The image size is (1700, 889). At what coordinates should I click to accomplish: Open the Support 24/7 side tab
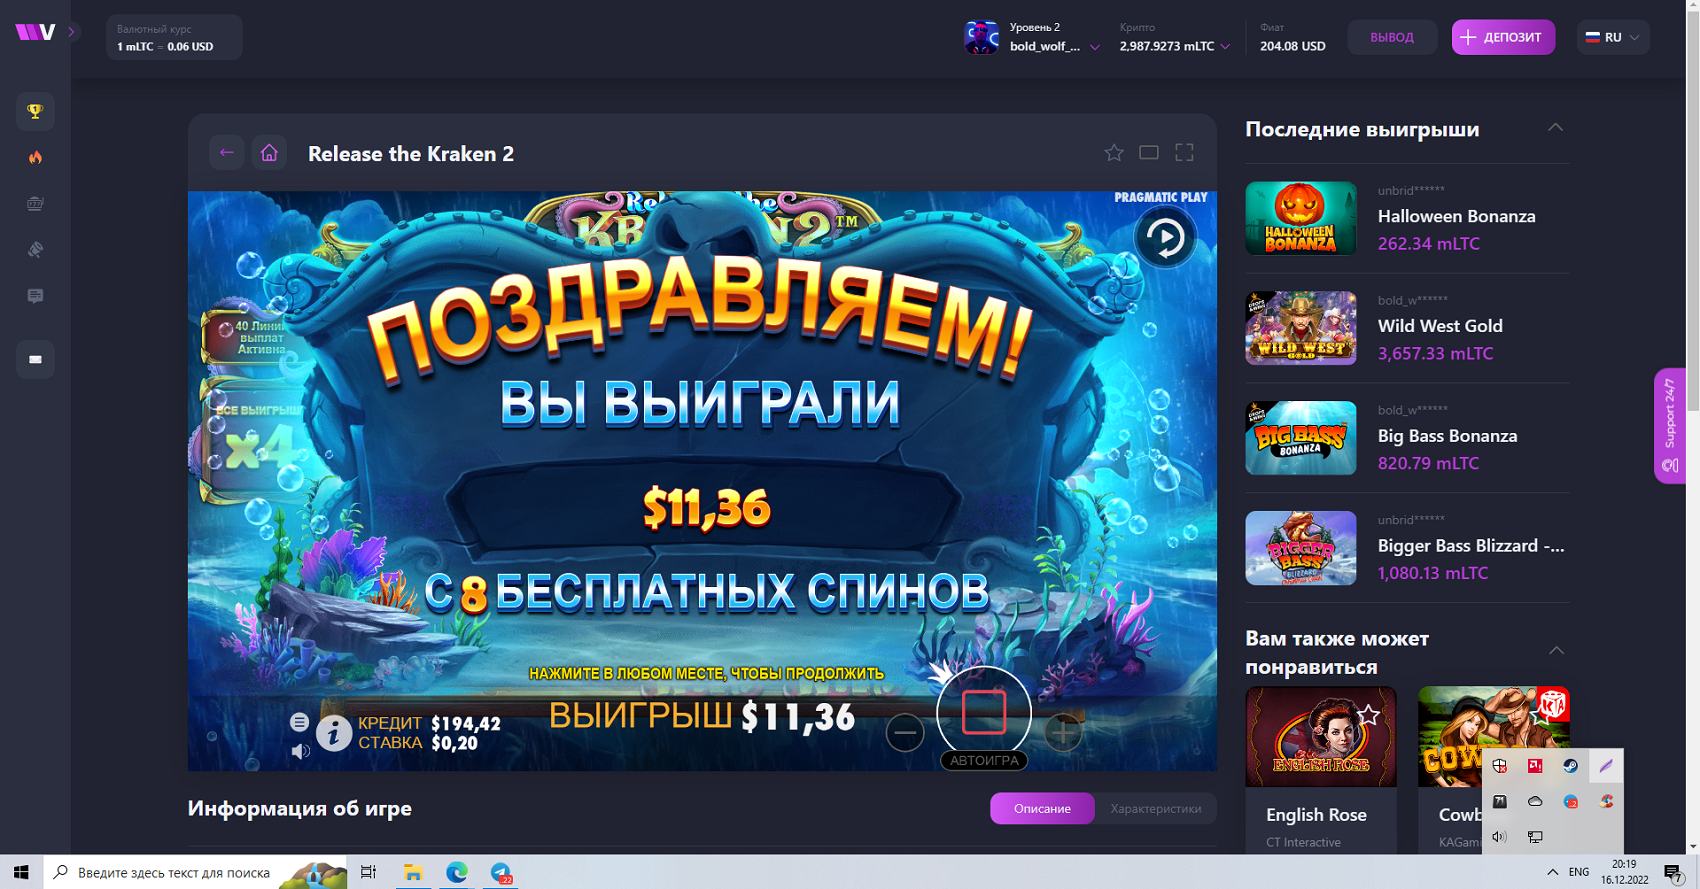point(1669,426)
